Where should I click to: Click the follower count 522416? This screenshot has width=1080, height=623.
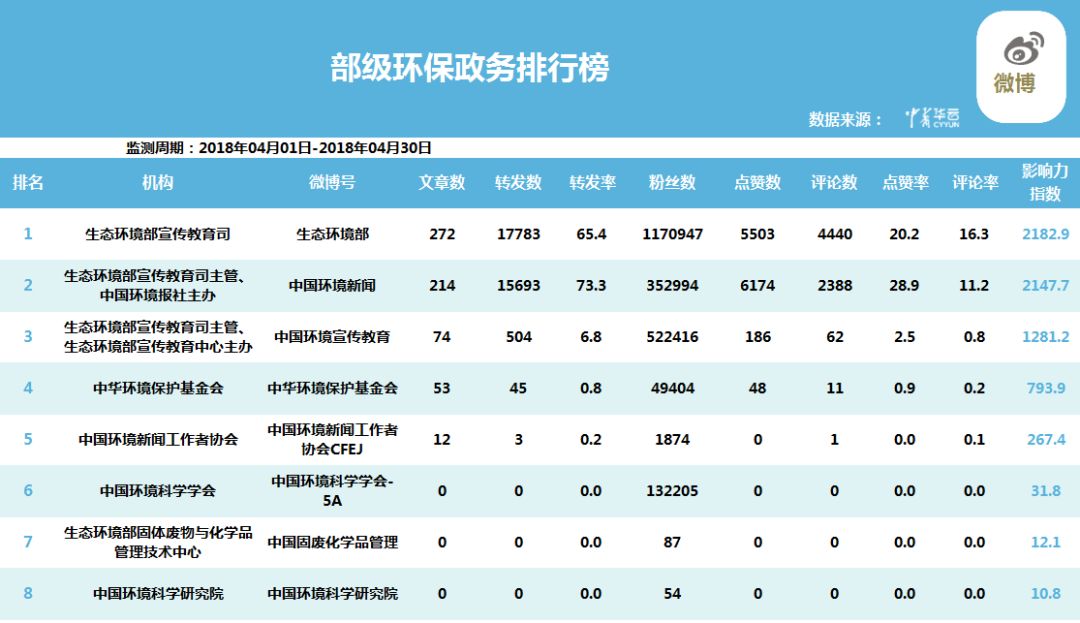pos(672,337)
